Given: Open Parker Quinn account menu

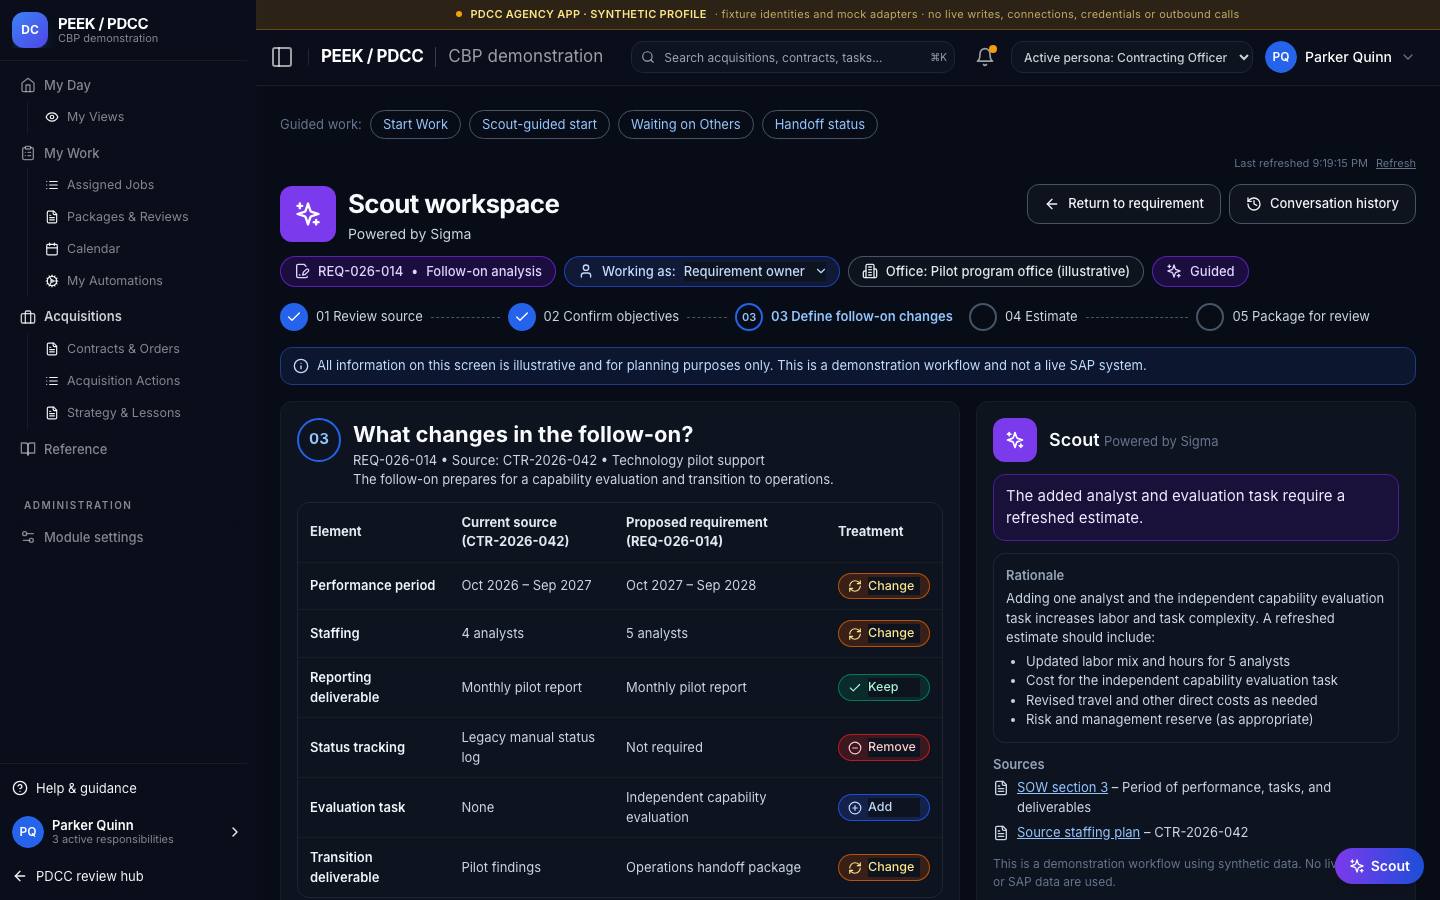Looking at the screenshot, I should point(1340,57).
